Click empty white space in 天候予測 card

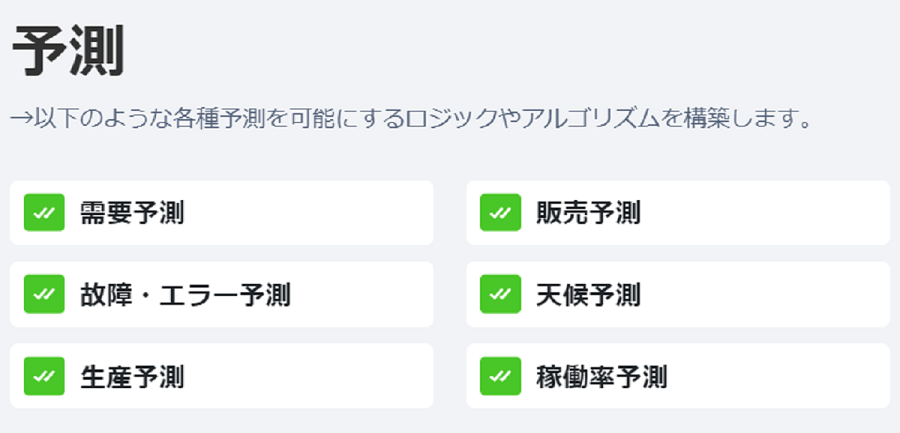(x=766, y=295)
